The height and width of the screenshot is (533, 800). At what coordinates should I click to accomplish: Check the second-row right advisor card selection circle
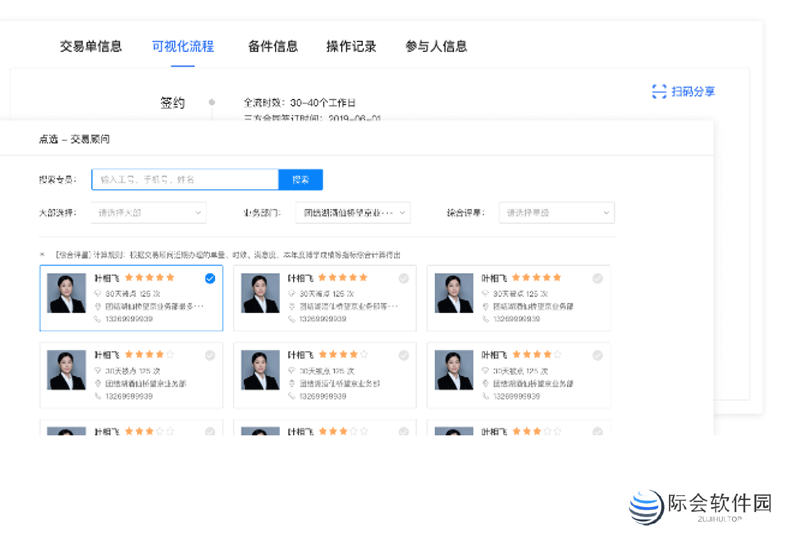coord(597,355)
